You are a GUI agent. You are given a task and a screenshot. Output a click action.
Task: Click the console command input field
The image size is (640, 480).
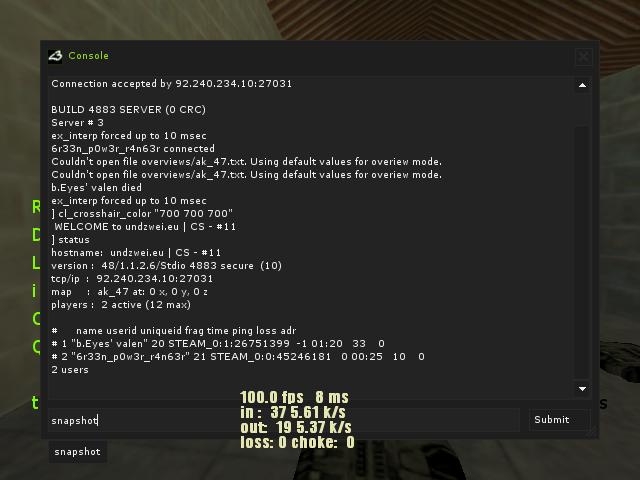[284, 420]
